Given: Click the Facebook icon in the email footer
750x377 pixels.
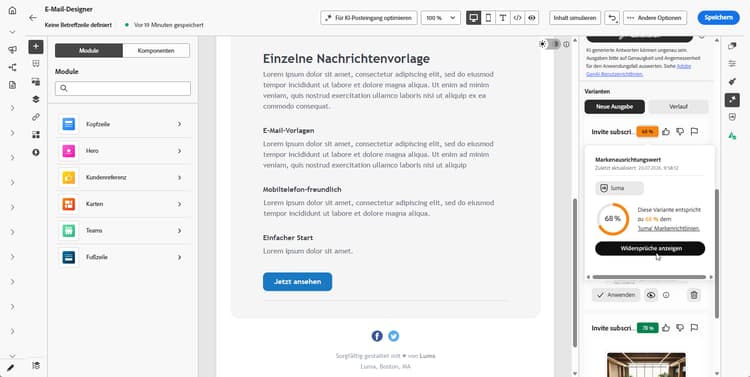Looking at the screenshot, I should (x=377, y=336).
